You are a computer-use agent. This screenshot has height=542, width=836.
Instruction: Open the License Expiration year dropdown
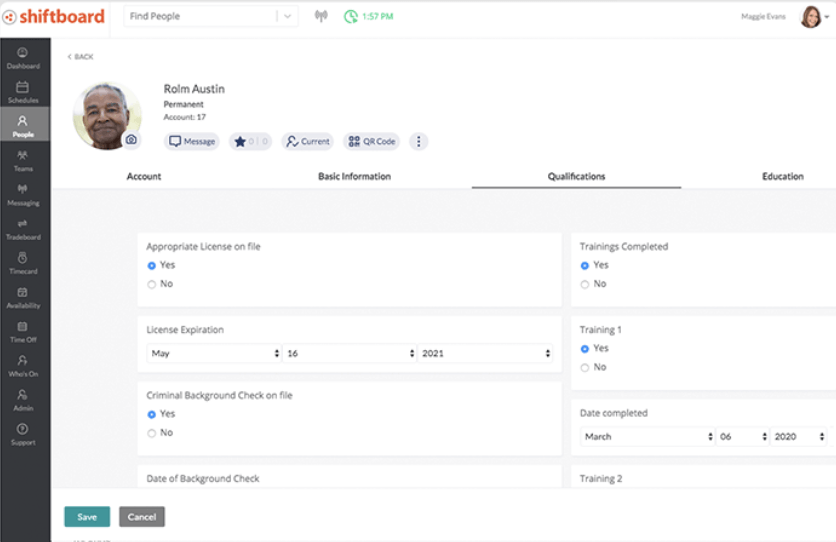point(485,353)
